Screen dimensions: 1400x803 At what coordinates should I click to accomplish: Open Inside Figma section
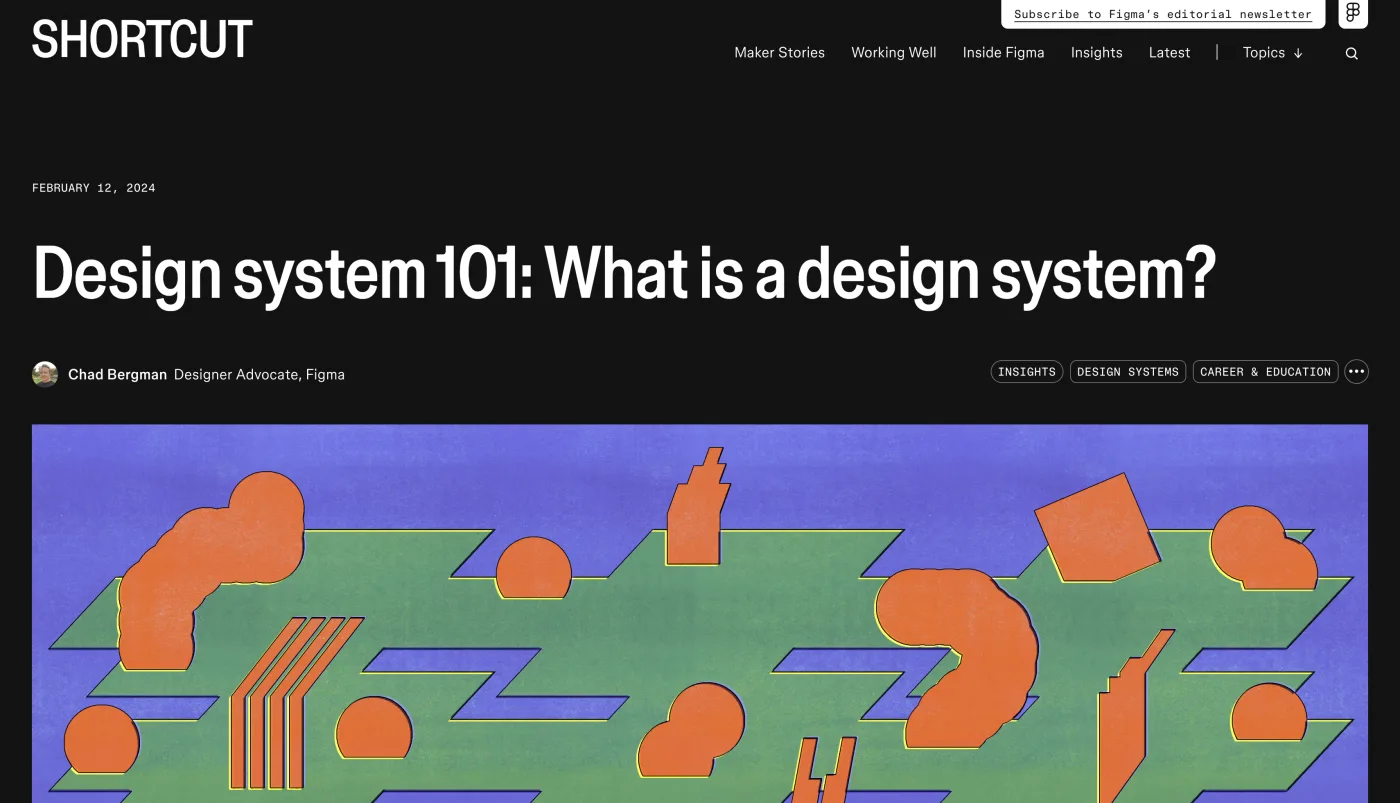pyautogui.click(x=1003, y=53)
